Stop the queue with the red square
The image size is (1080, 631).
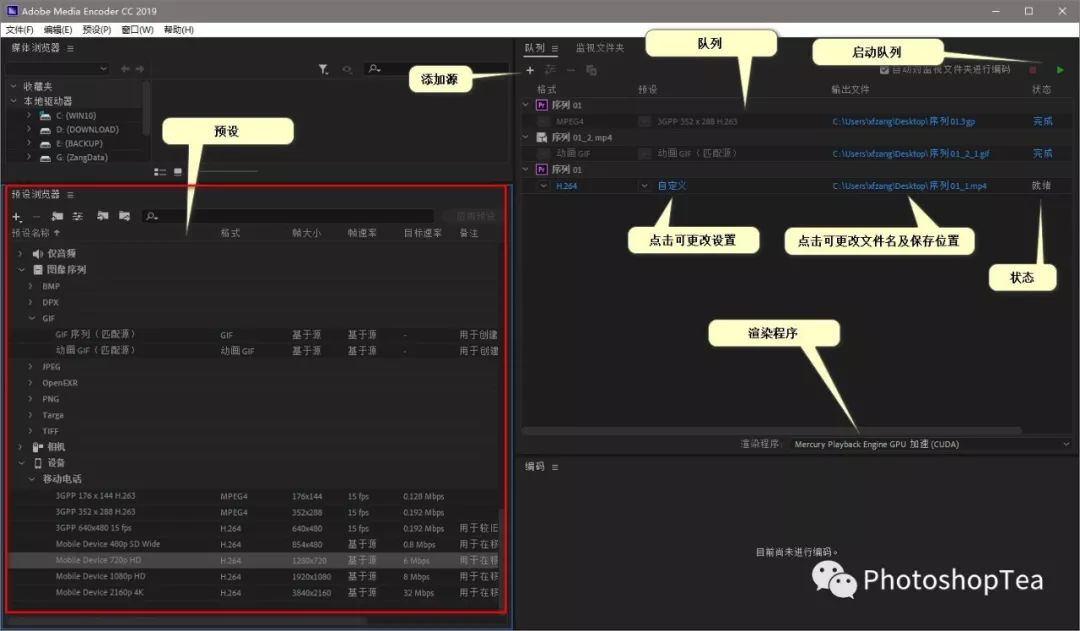click(1032, 70)
